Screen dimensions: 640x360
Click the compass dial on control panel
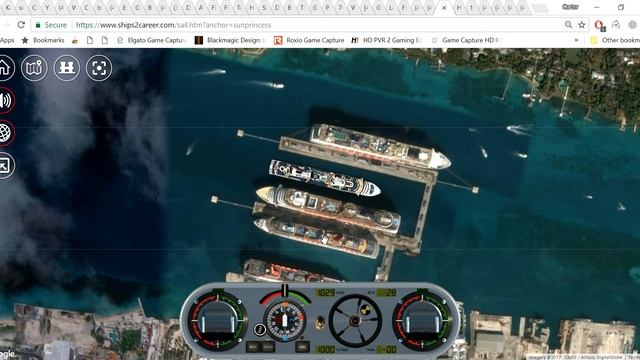click(x=285, y=320)
